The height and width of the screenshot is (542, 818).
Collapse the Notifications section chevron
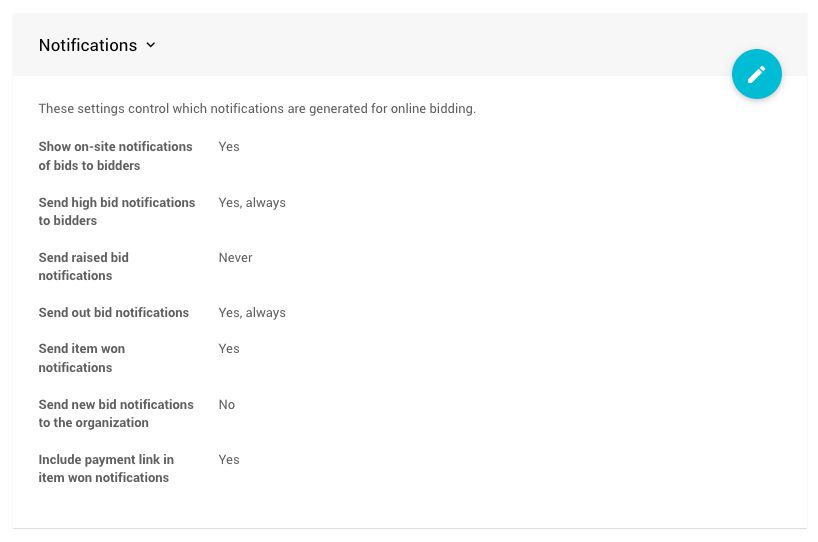click(151, 45)
